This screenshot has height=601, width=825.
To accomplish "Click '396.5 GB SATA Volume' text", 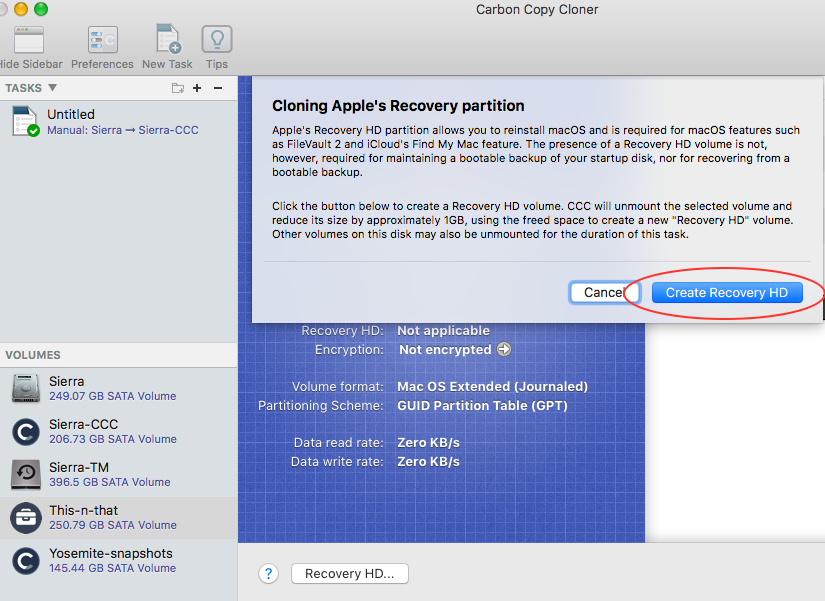I will coord(109,482).
